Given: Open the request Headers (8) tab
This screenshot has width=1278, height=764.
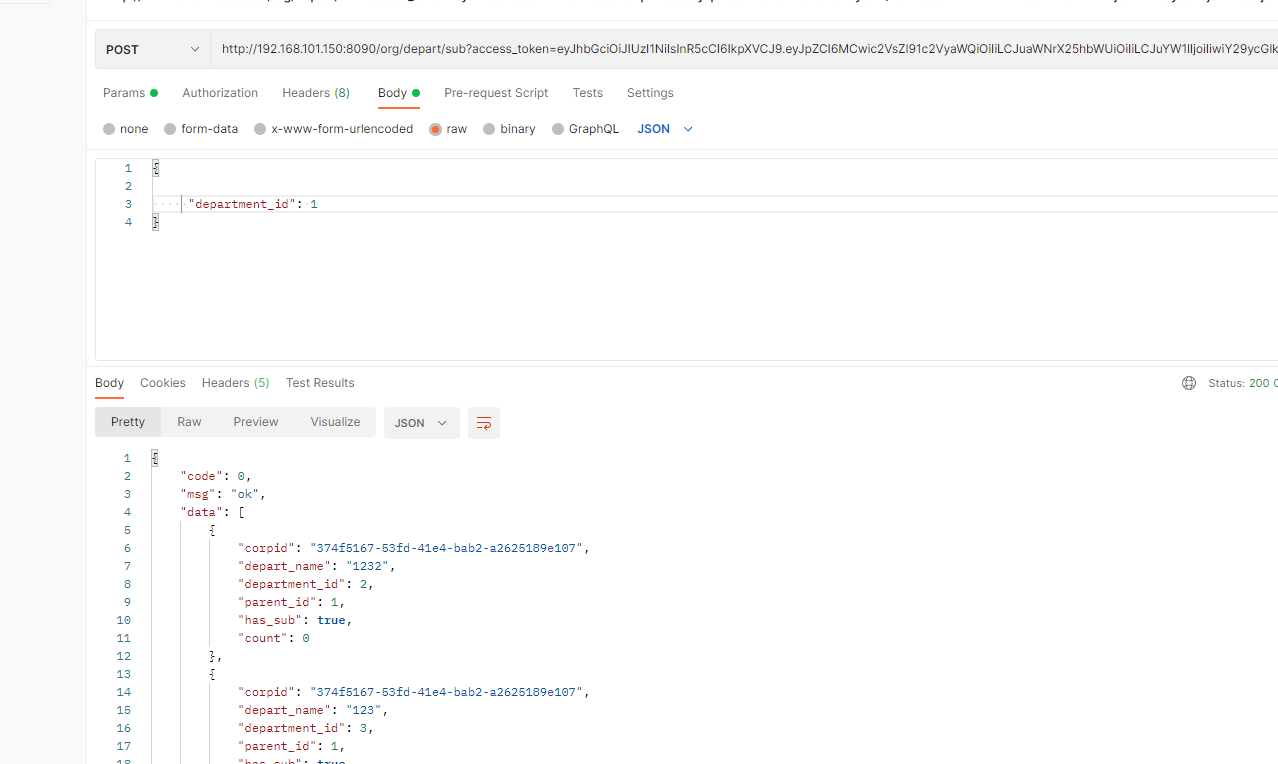Looking at the screenshot, I should pyautogui.click(x=316, y=93).
